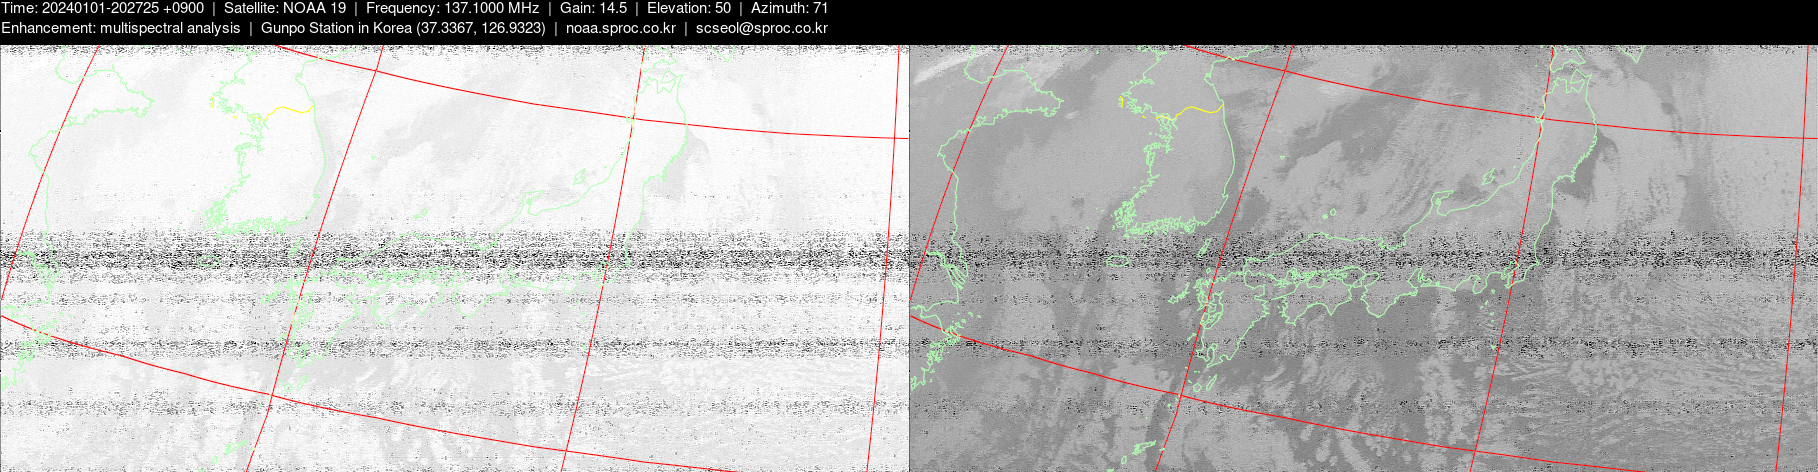1818x472 pixels.
Task: Select the Azimuth: 71 text
Action: tap(789, 8)
